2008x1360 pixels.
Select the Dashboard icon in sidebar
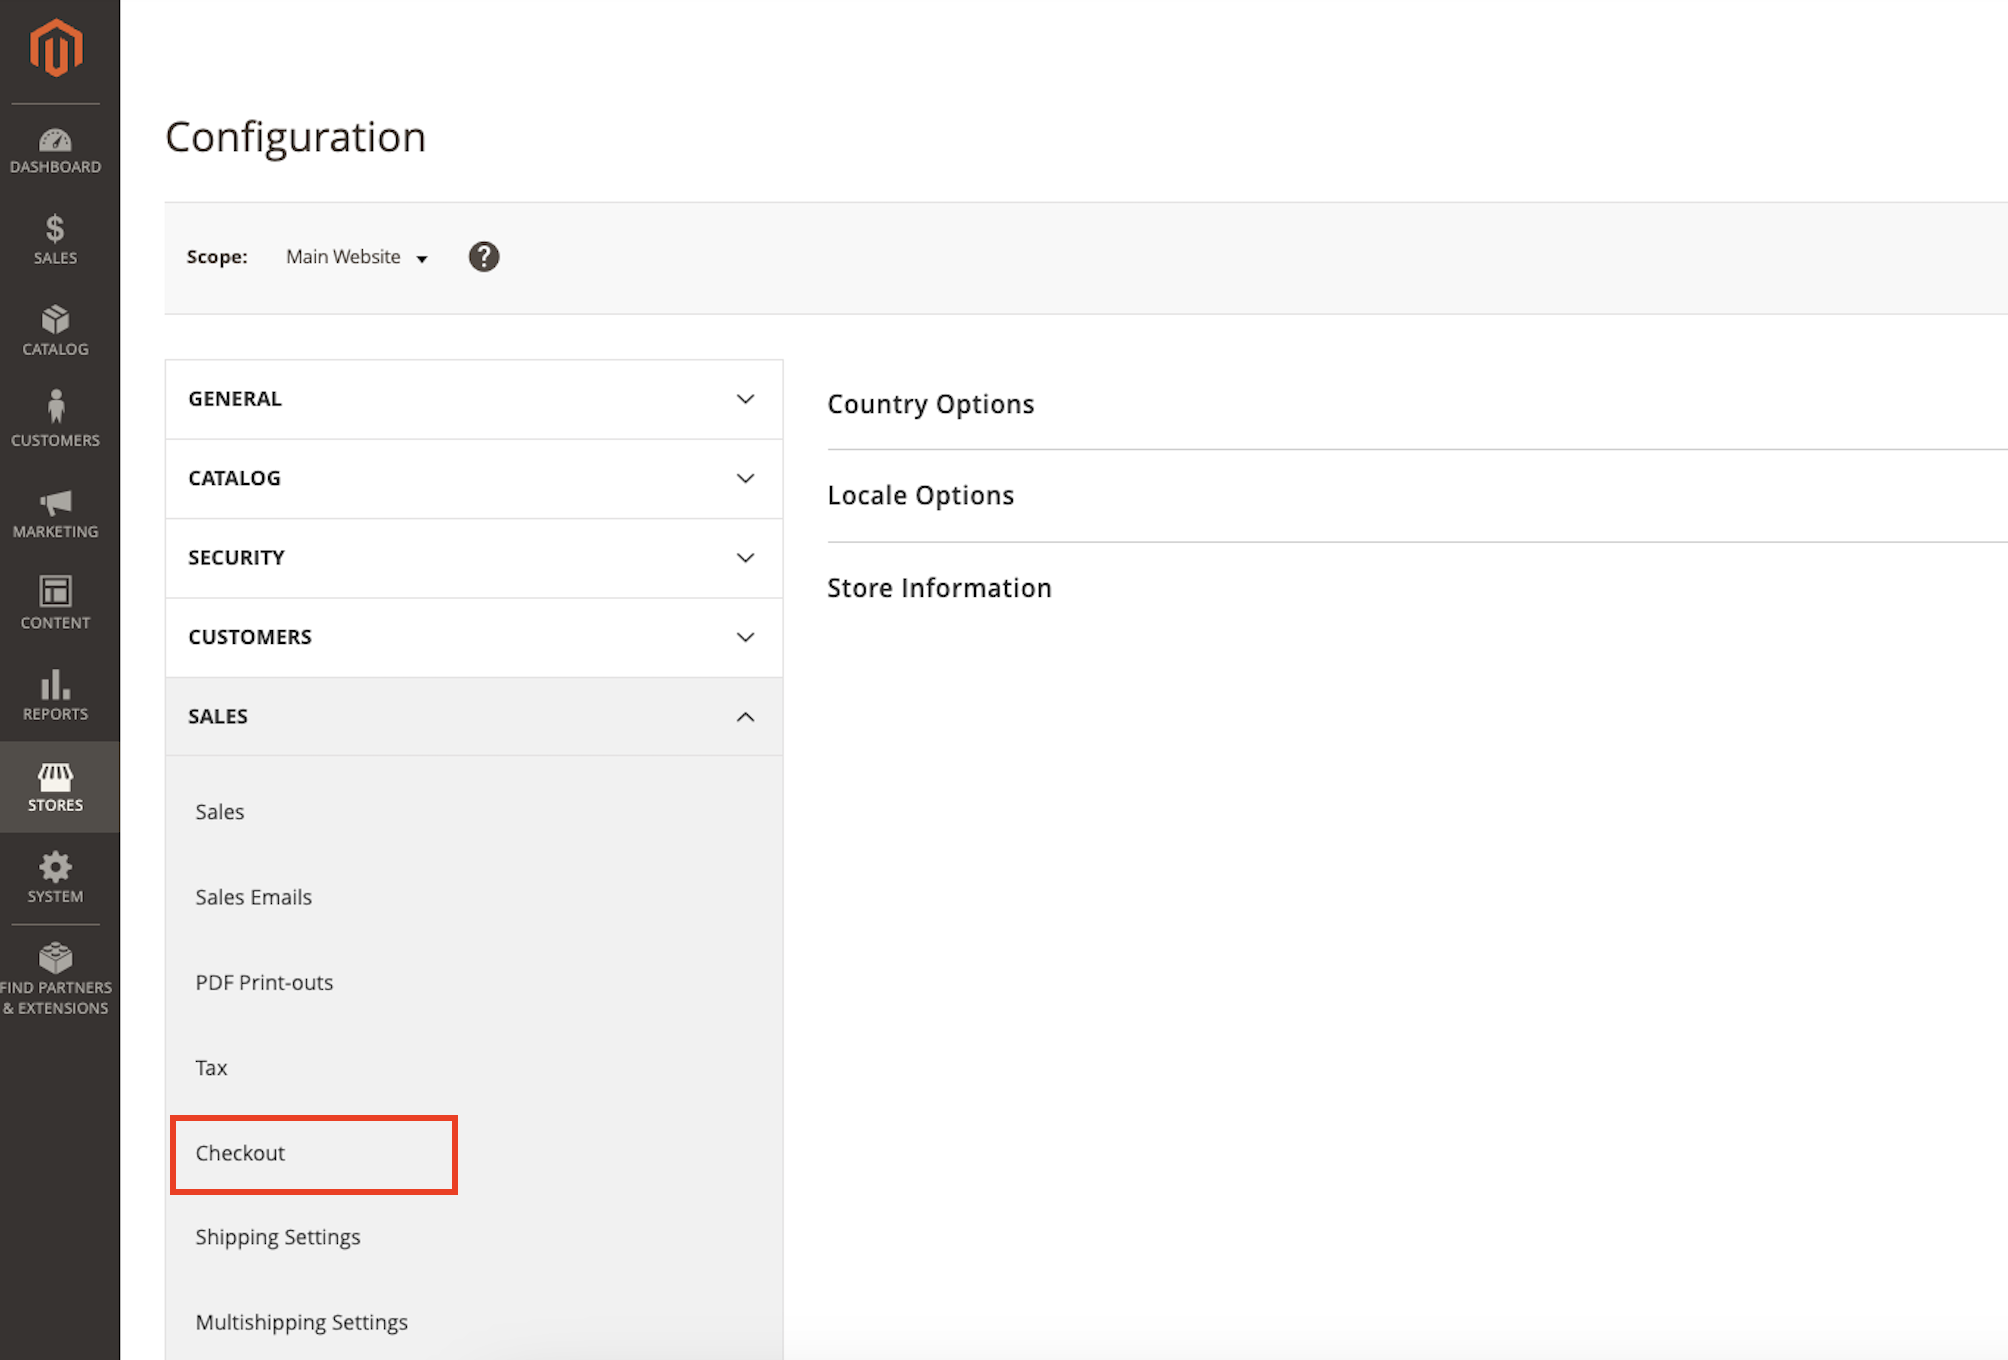click(x=56, y=150)
